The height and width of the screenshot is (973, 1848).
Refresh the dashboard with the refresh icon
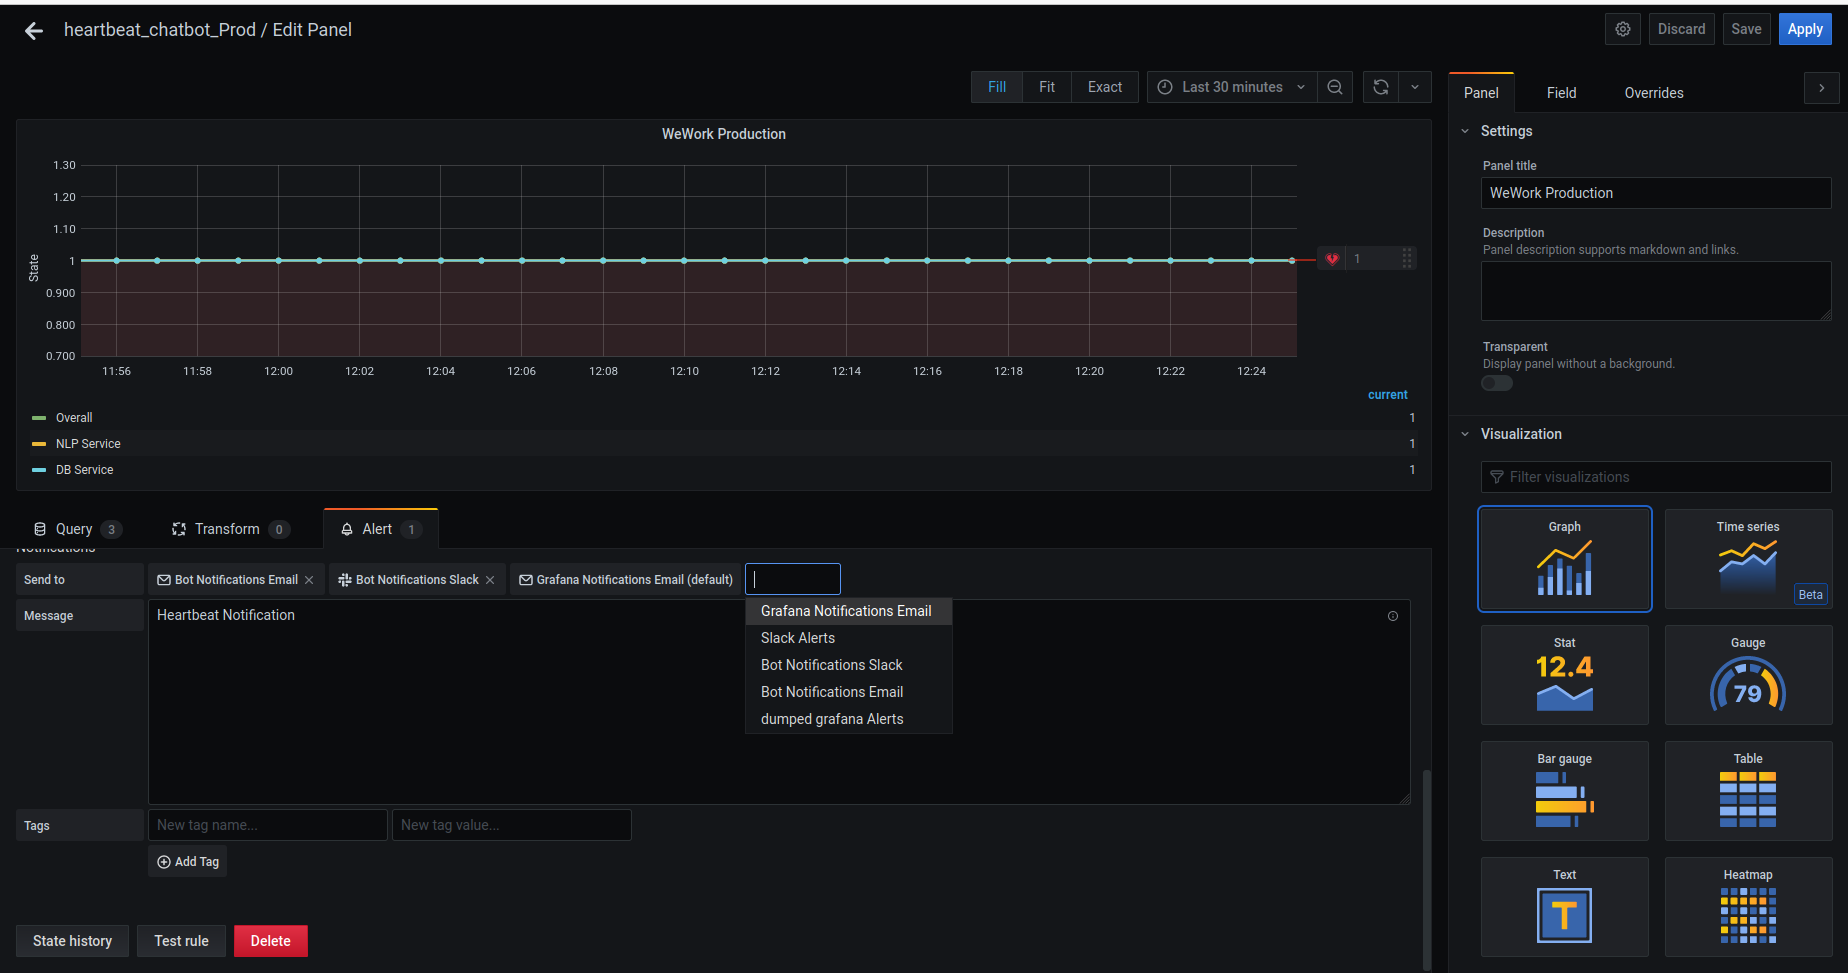1380,87
